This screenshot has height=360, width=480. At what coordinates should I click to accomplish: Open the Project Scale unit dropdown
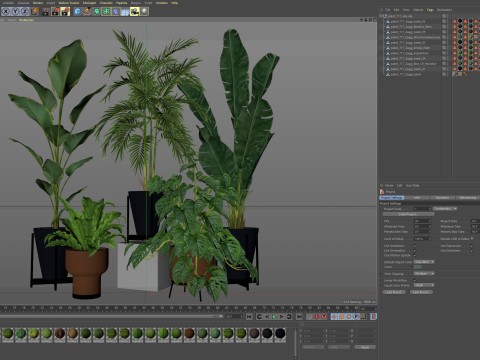(445, 209)
